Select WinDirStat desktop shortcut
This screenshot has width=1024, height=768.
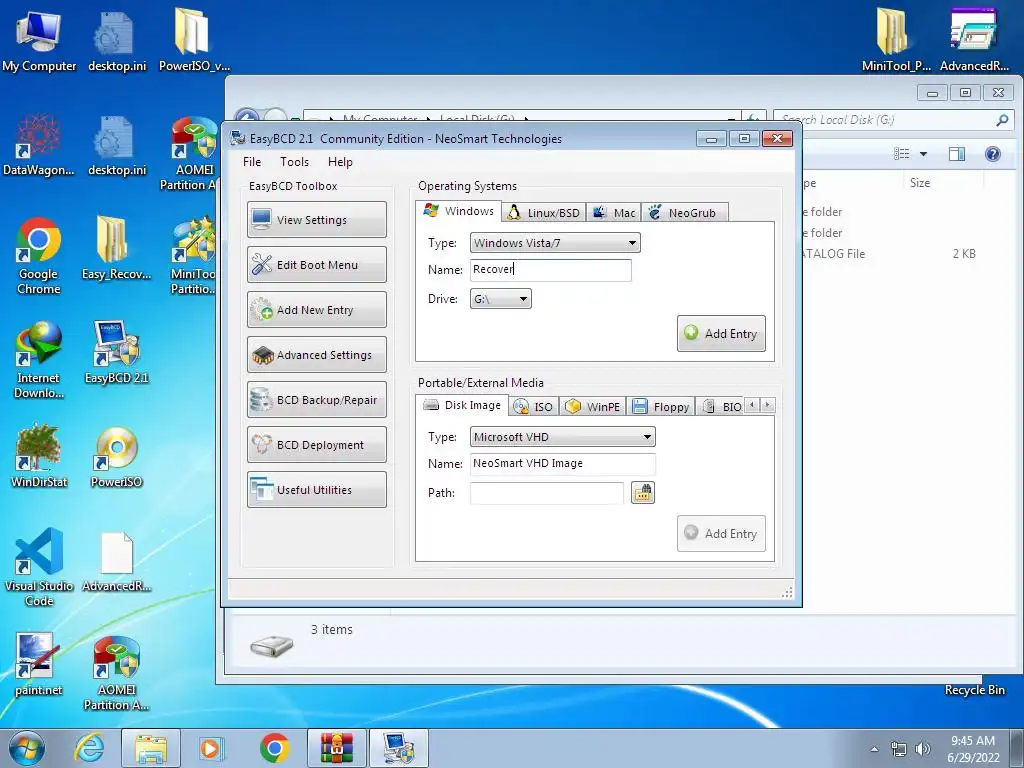[39, 456]
